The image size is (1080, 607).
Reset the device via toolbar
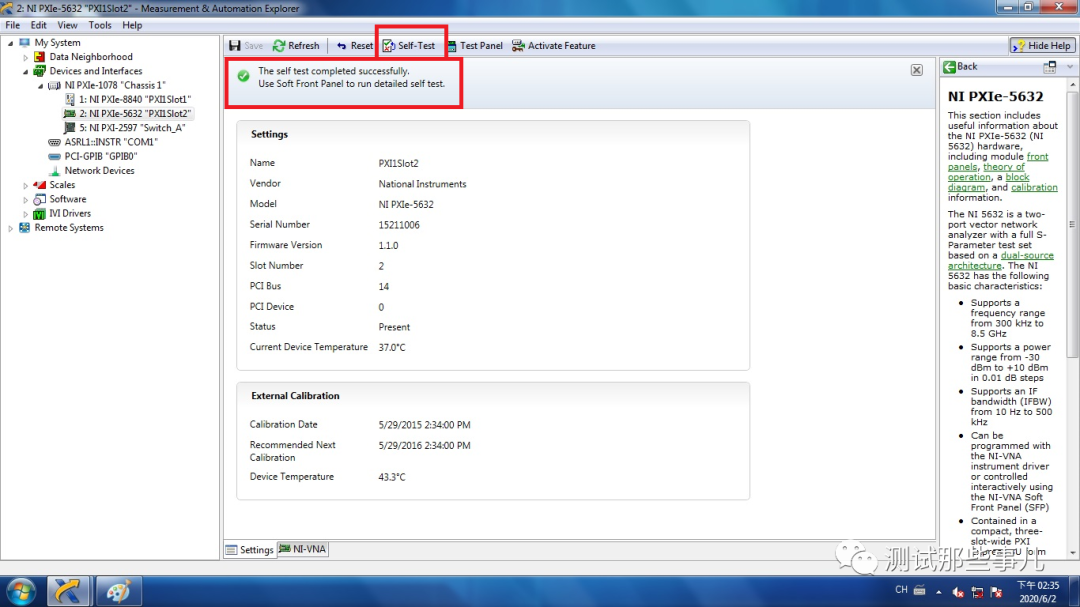[x=354, y=45]
